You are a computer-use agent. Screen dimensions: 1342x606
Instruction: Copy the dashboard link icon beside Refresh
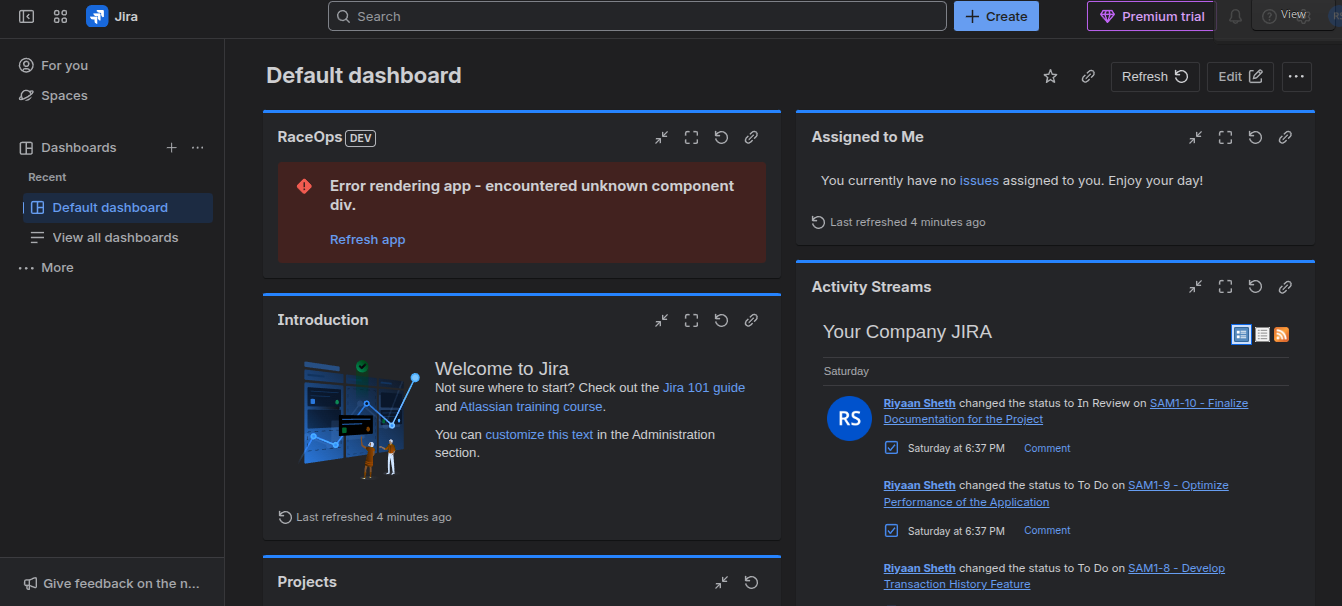click(1088, 76)
